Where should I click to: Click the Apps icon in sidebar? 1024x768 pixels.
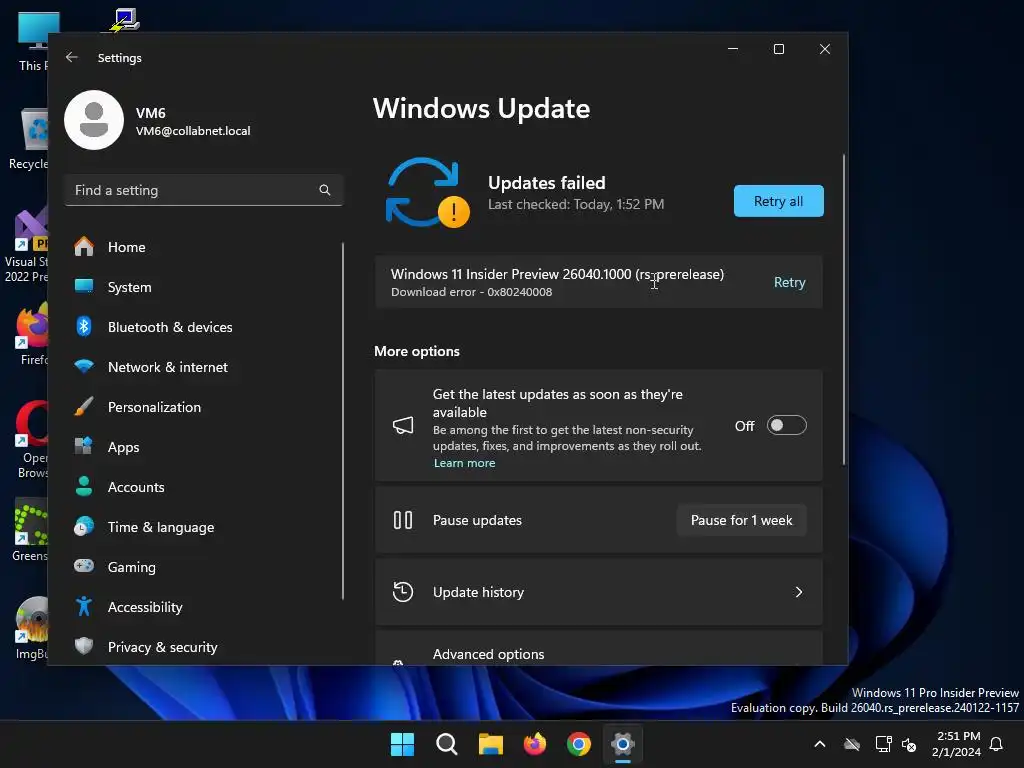click(x=84, y=447)
